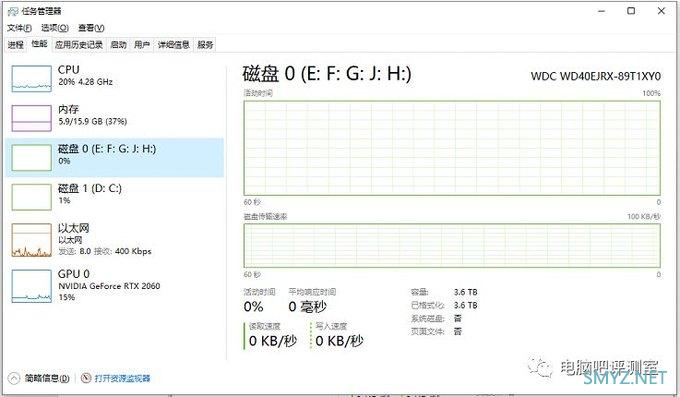
Task: Click the 磁盘传输速率 transfer rate graph
Action: pos(452,246)
